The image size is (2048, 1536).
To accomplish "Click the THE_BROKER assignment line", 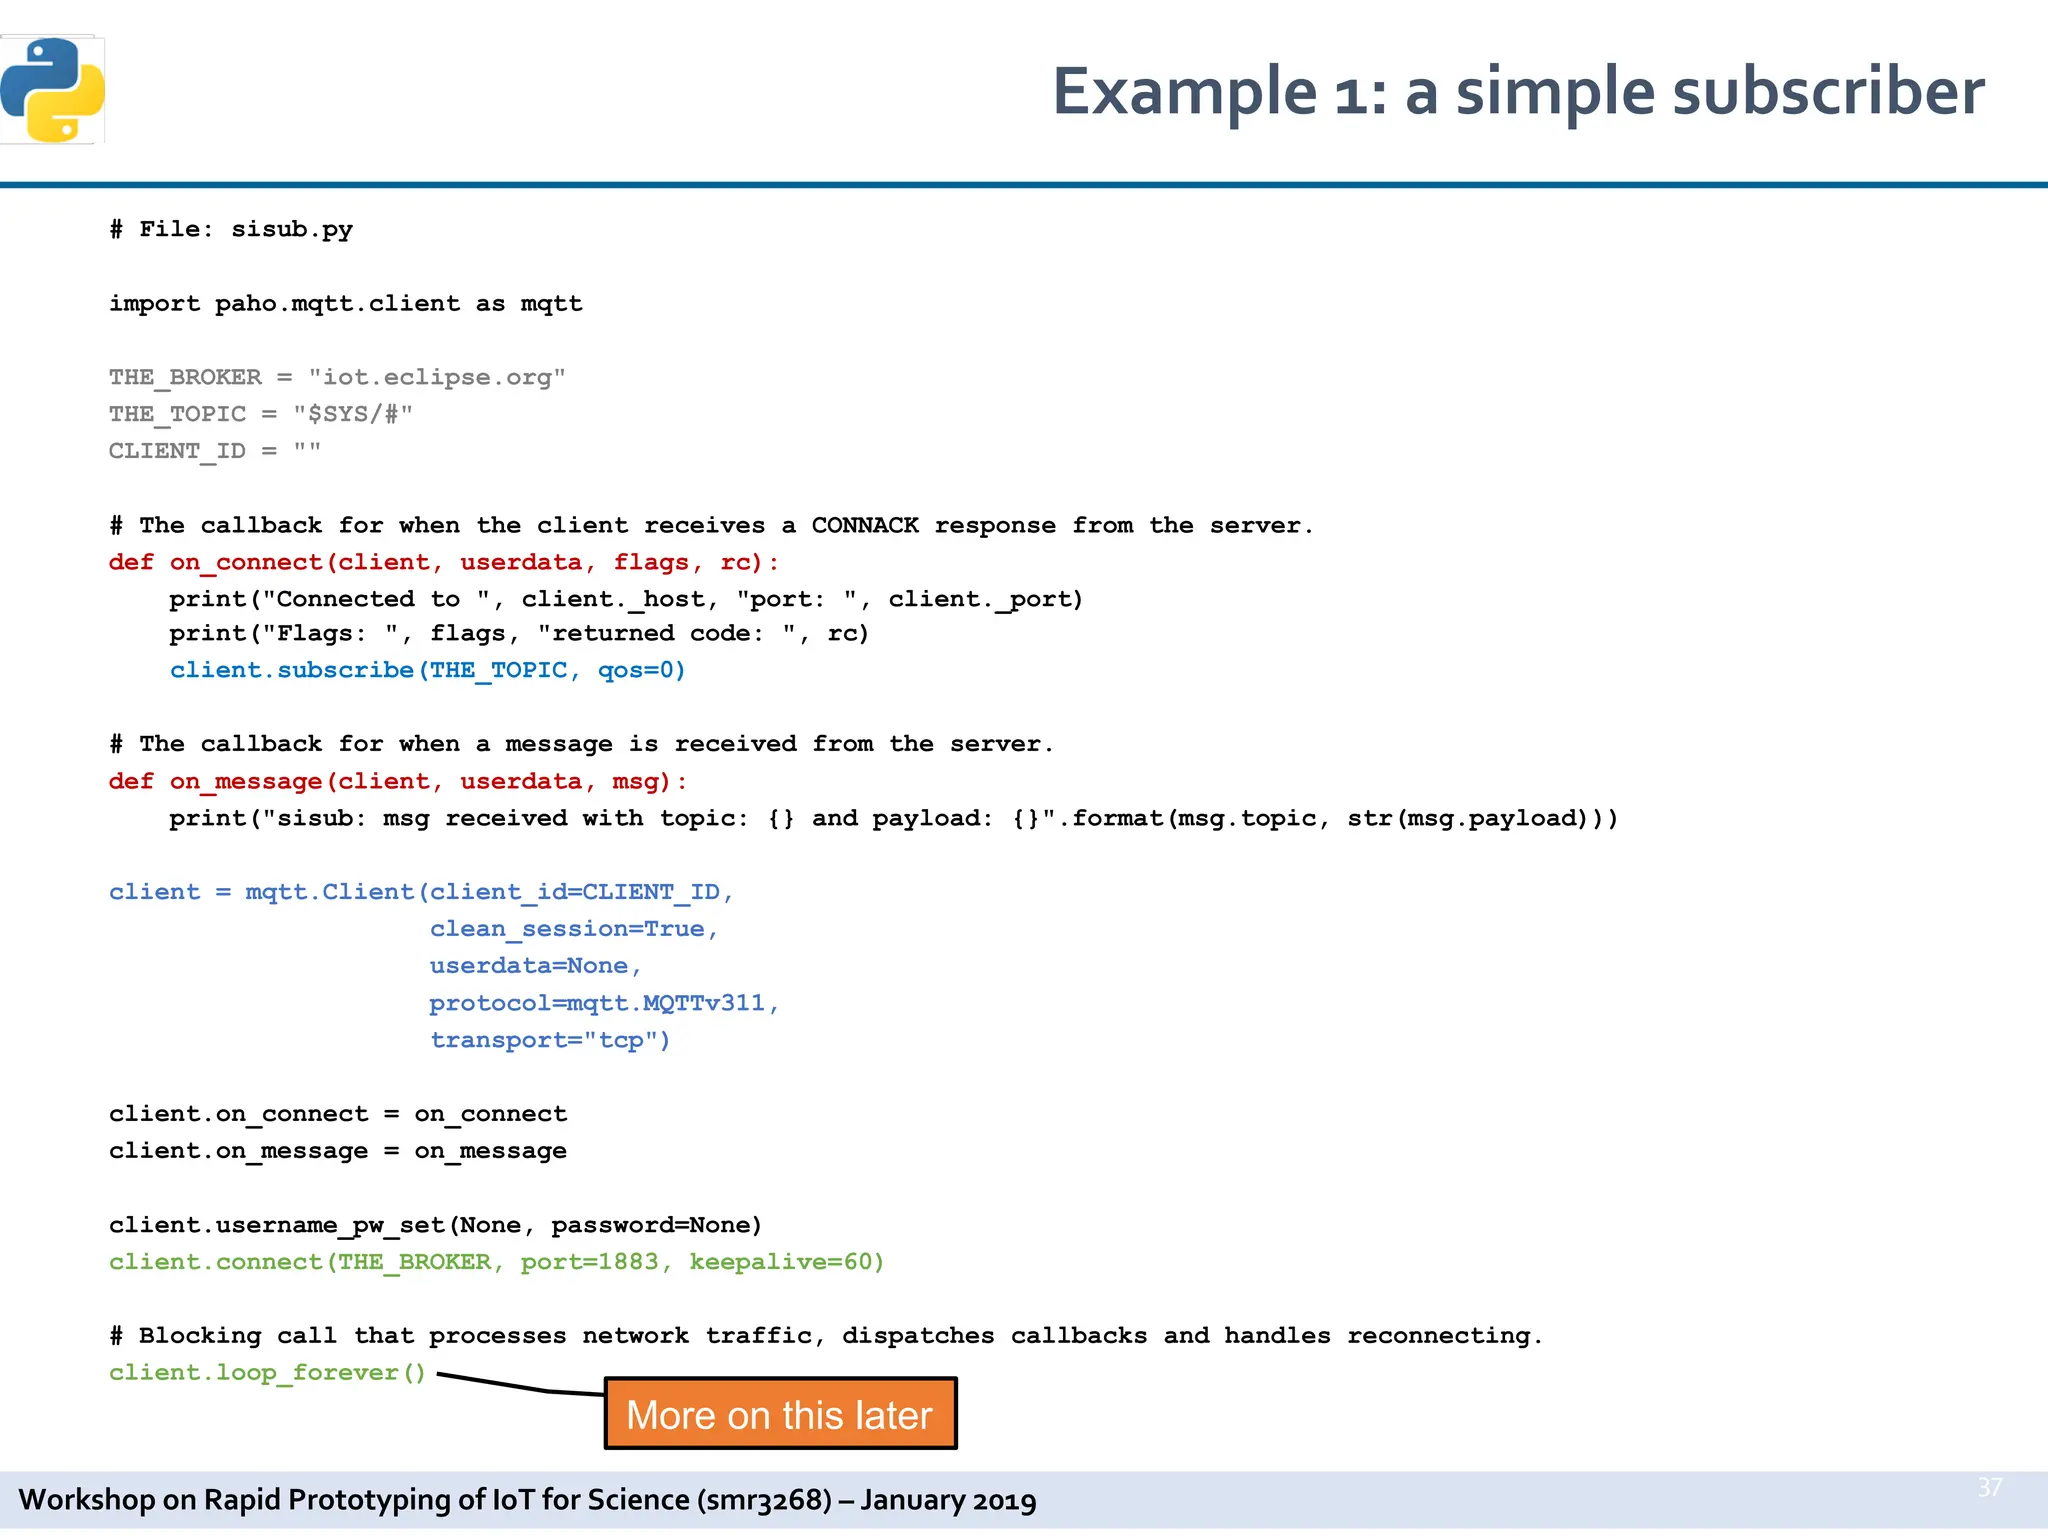I will tap(337, 377).
